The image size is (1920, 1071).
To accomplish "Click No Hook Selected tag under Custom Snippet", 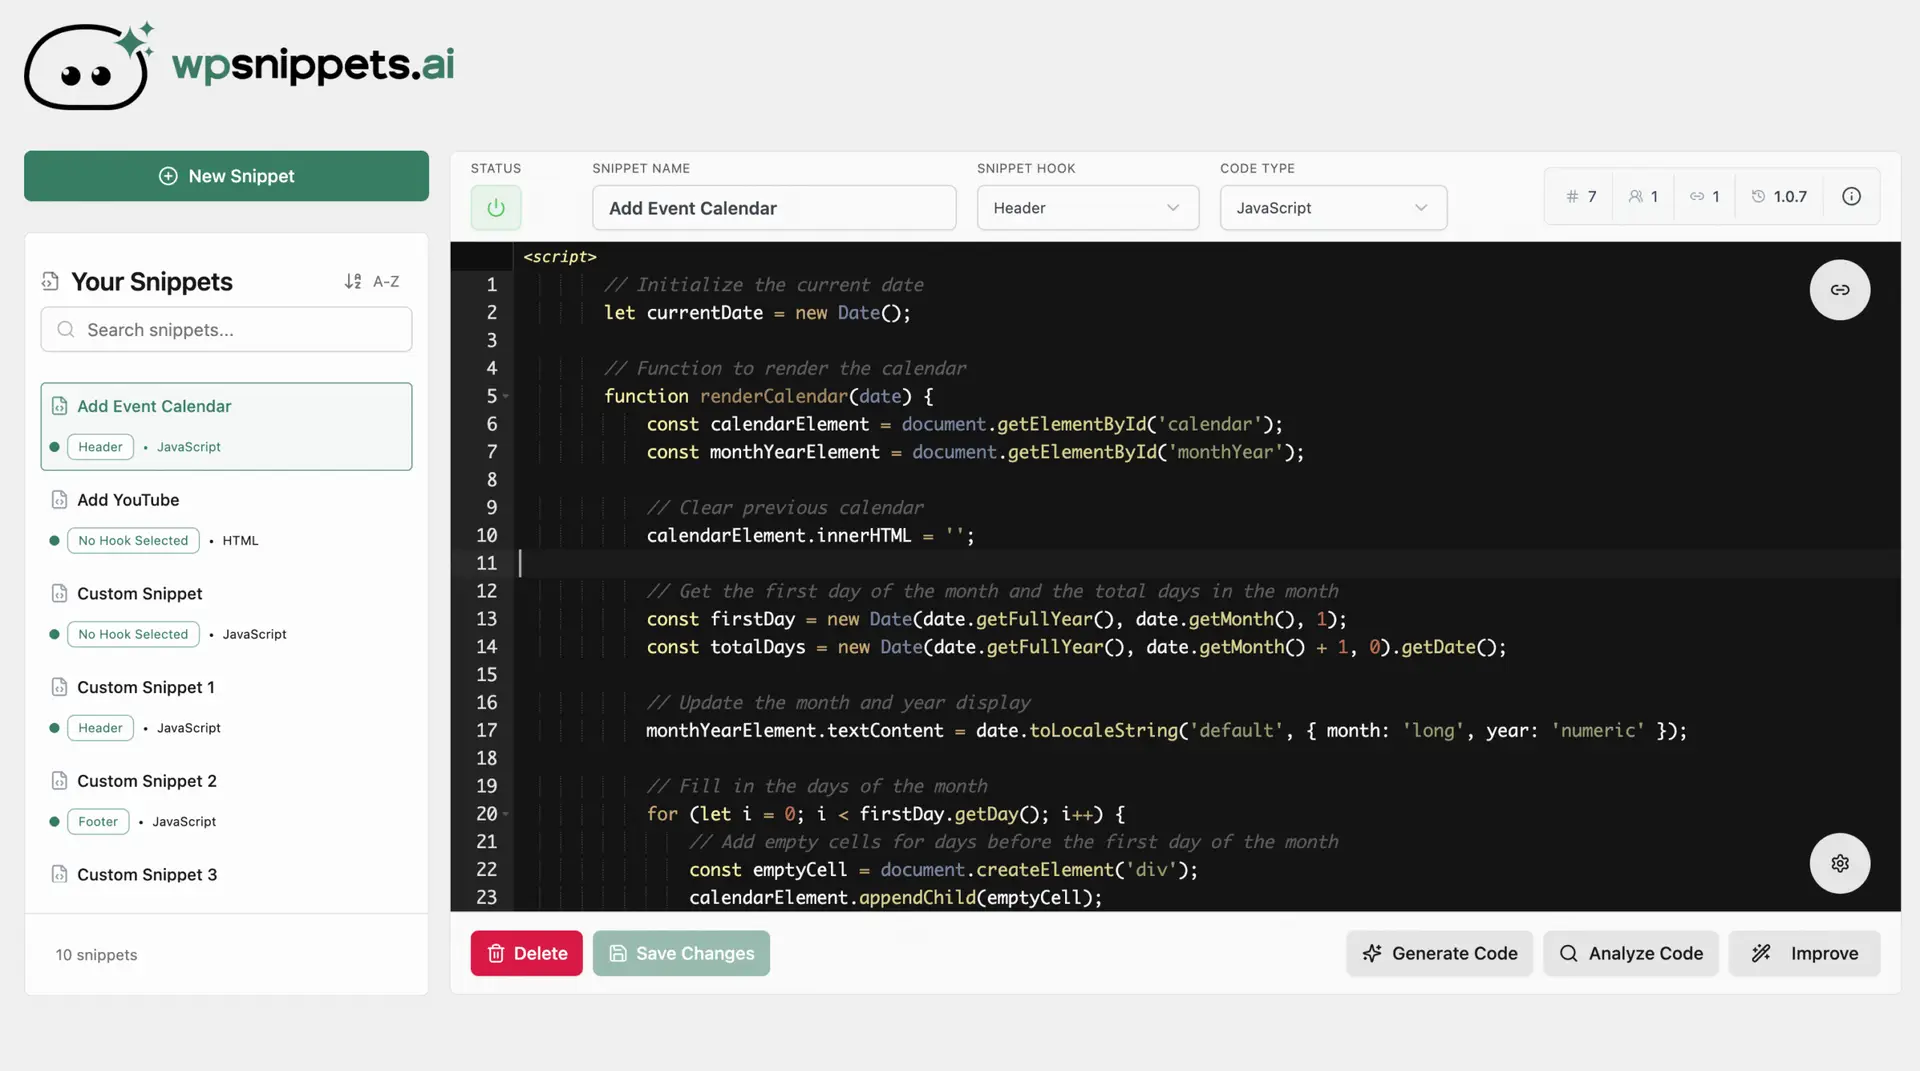I will 133,635.
